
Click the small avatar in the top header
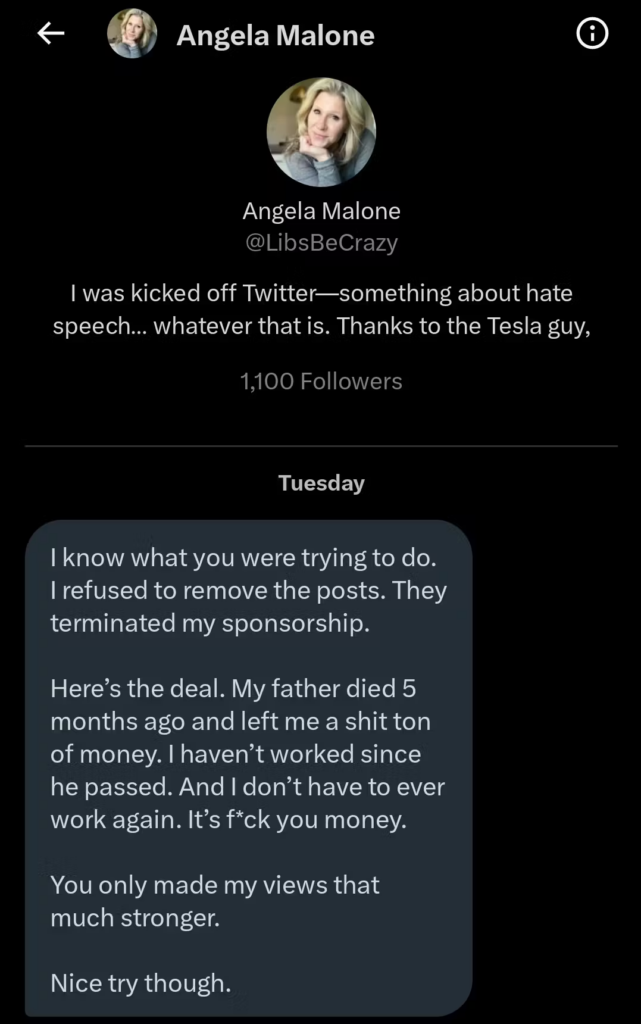tap(132, 33)
